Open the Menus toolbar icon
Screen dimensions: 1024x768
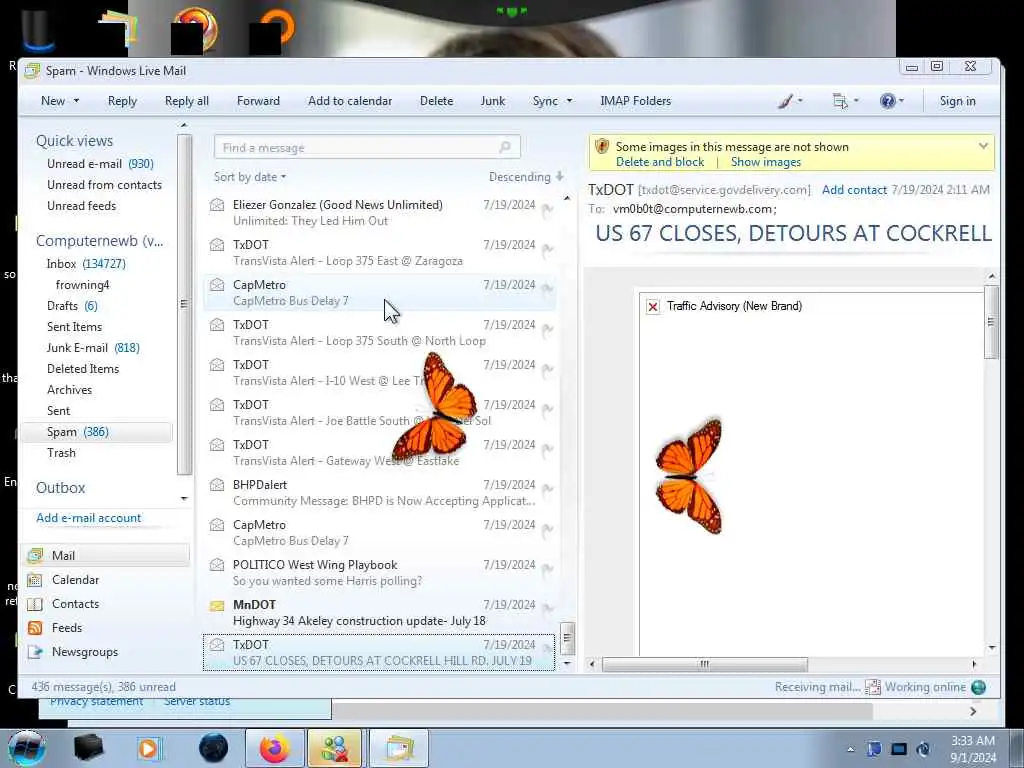(840, 101)
